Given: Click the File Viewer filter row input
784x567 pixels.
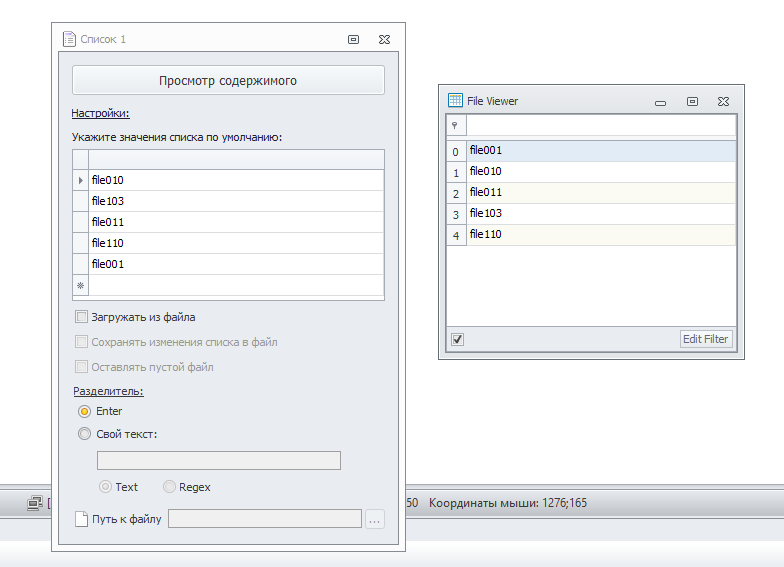Looking at the screenshot, I should click(600, 125).
